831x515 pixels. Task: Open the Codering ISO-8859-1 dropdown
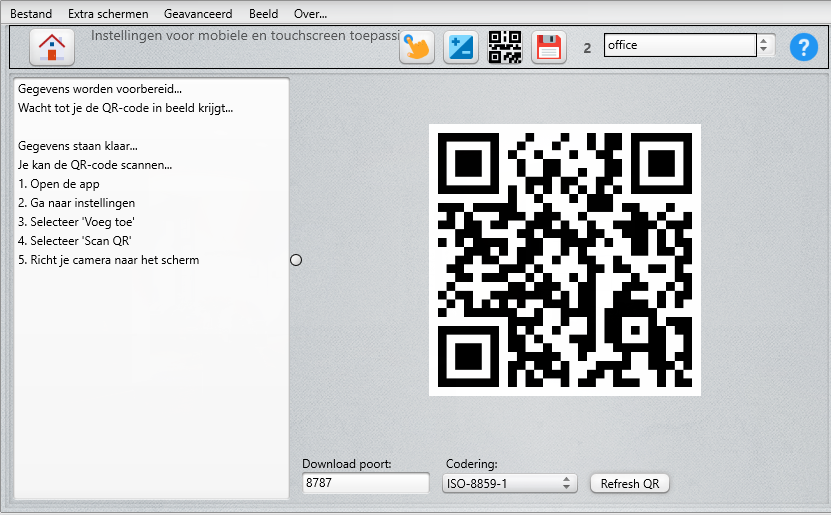pos(509,483)
